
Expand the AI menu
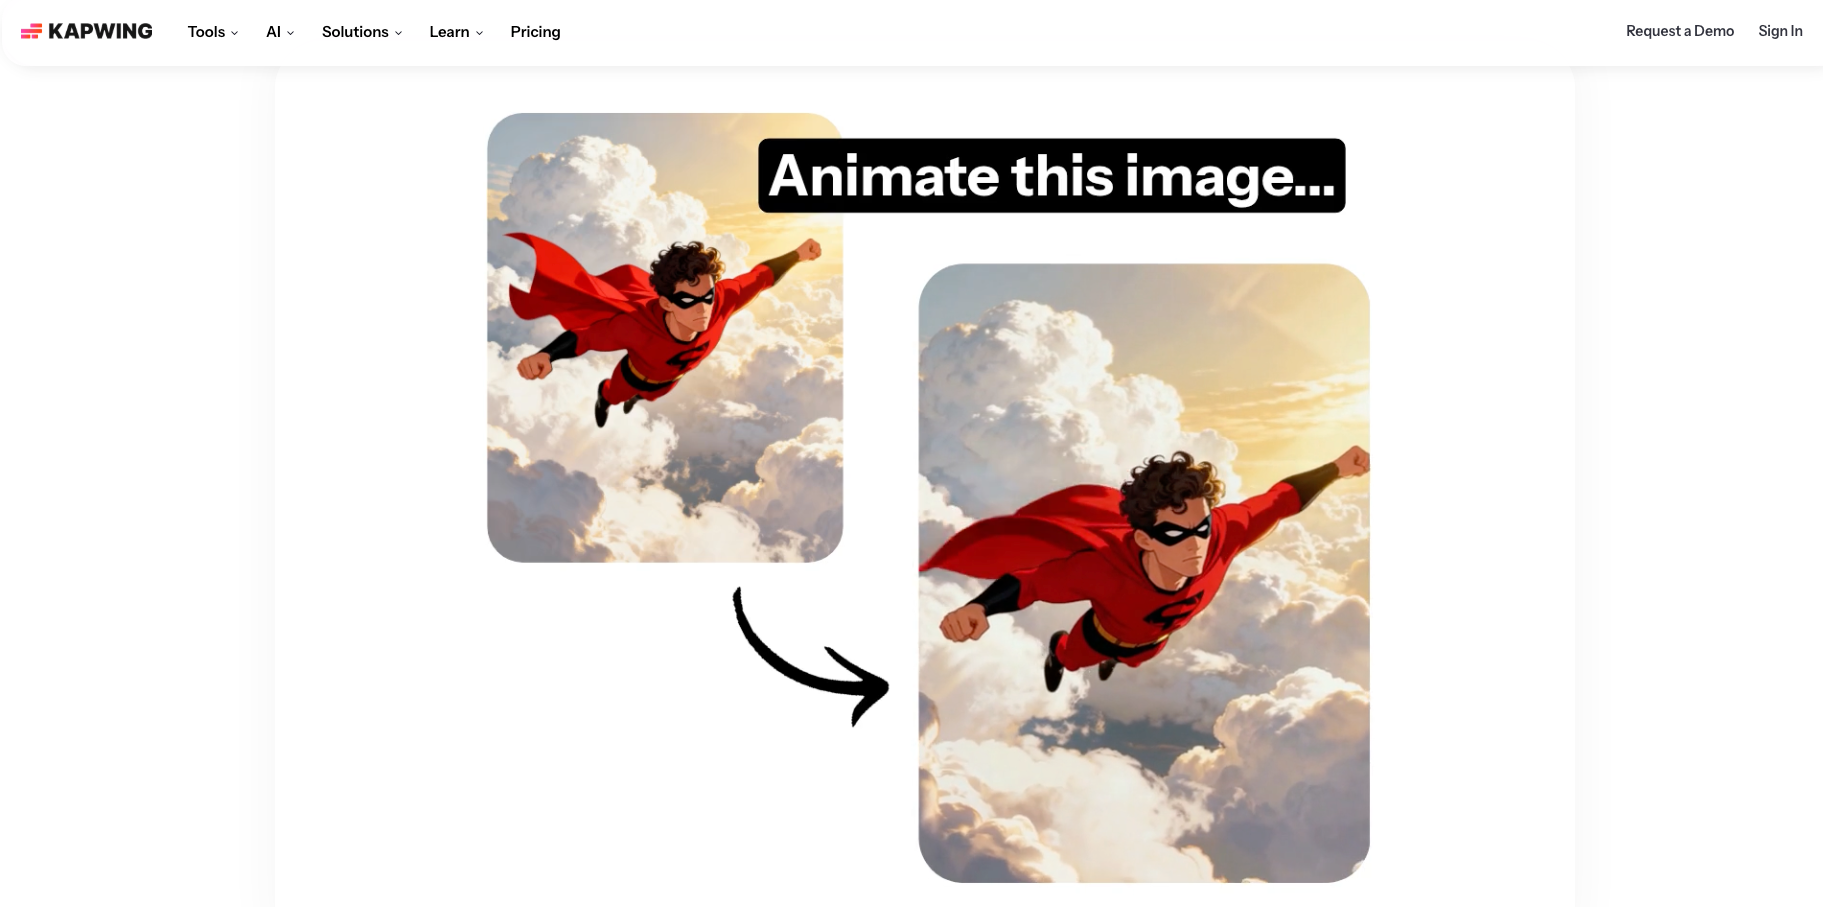tap(280, 32)
